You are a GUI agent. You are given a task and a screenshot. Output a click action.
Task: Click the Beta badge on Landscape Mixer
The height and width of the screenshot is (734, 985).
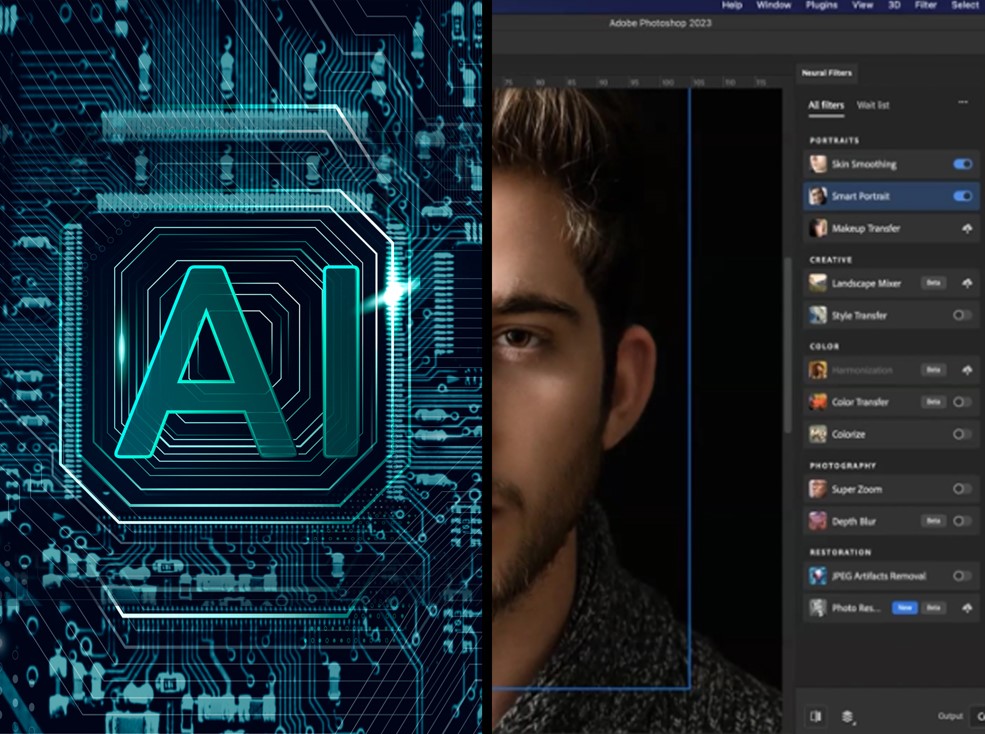[x=933, y=283]
